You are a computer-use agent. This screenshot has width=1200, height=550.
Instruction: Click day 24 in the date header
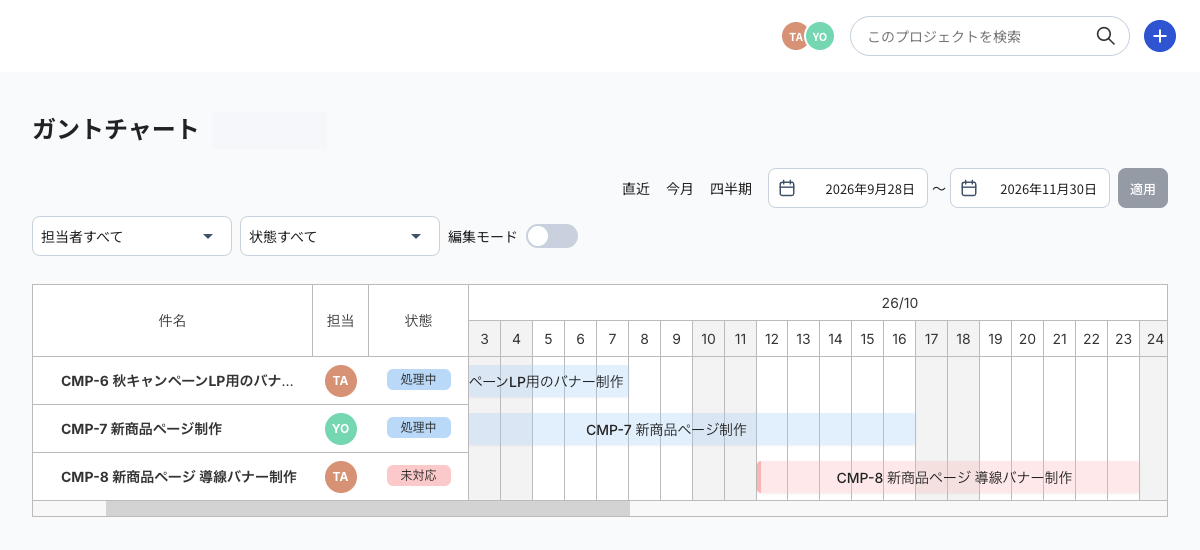[x=1155, y=339]
